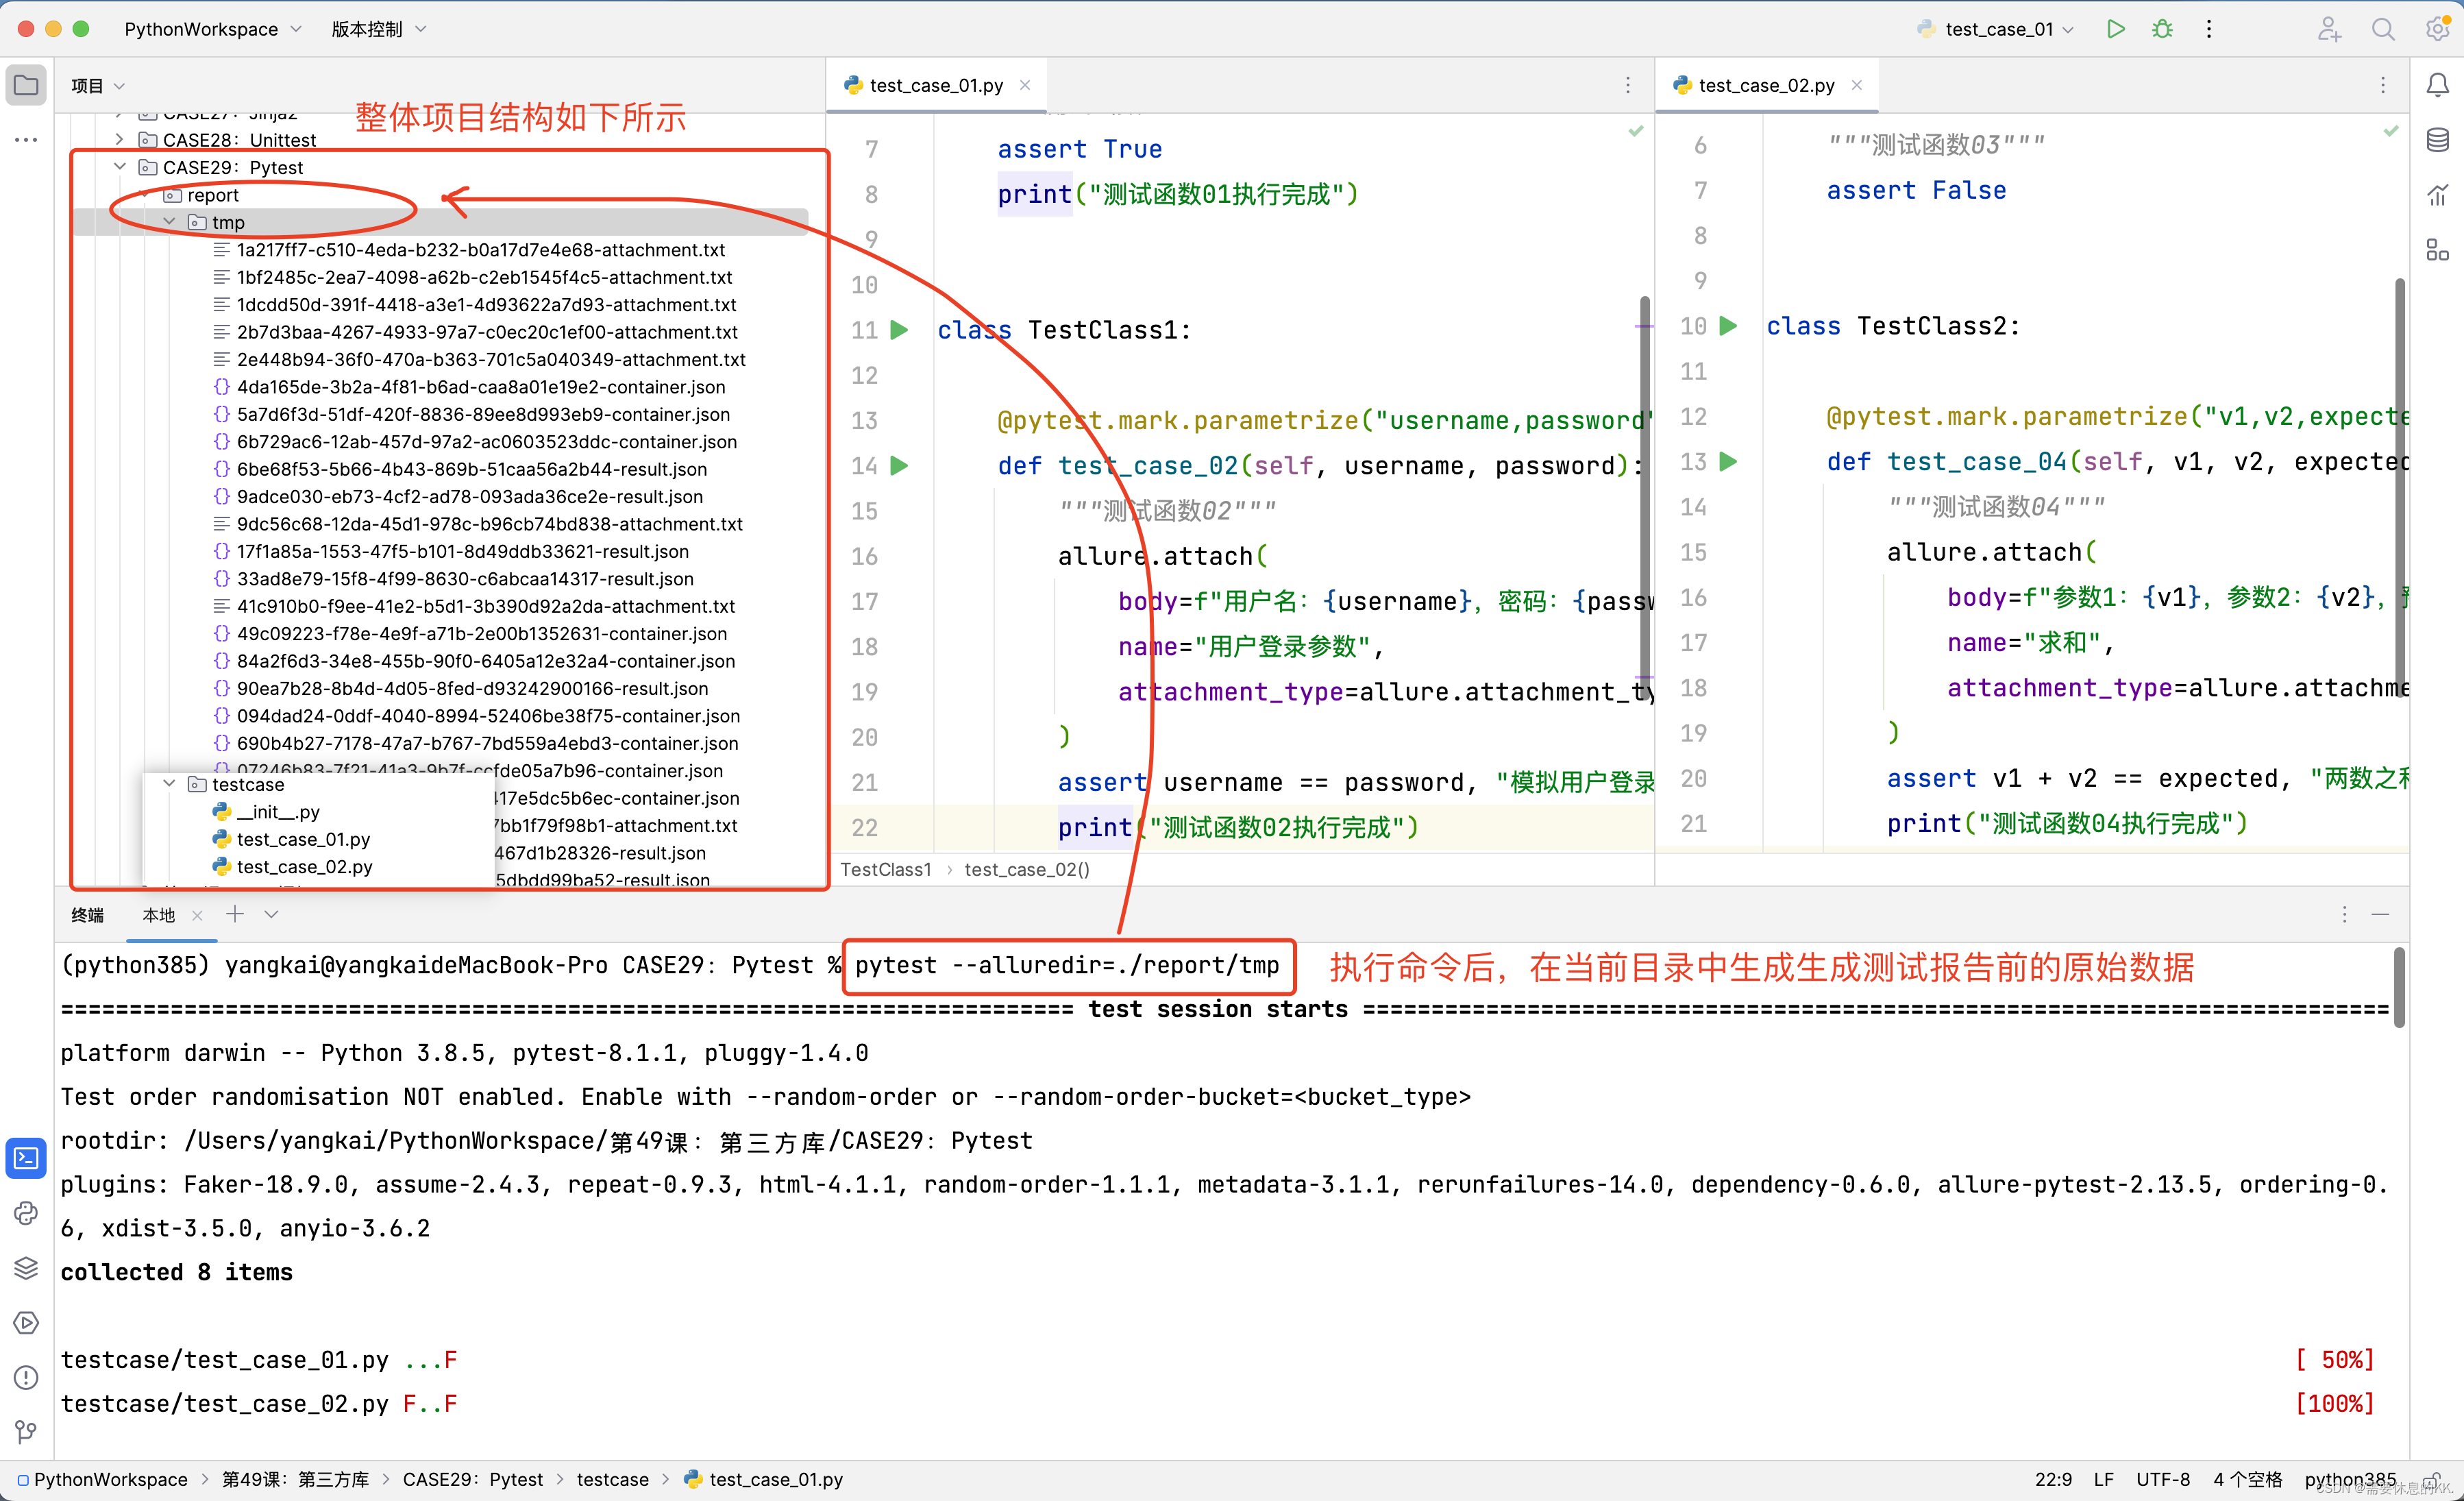Click the green Run button in top toolbar
The height and width of the screenshot is (1501, 2464).
point(2115,29)
